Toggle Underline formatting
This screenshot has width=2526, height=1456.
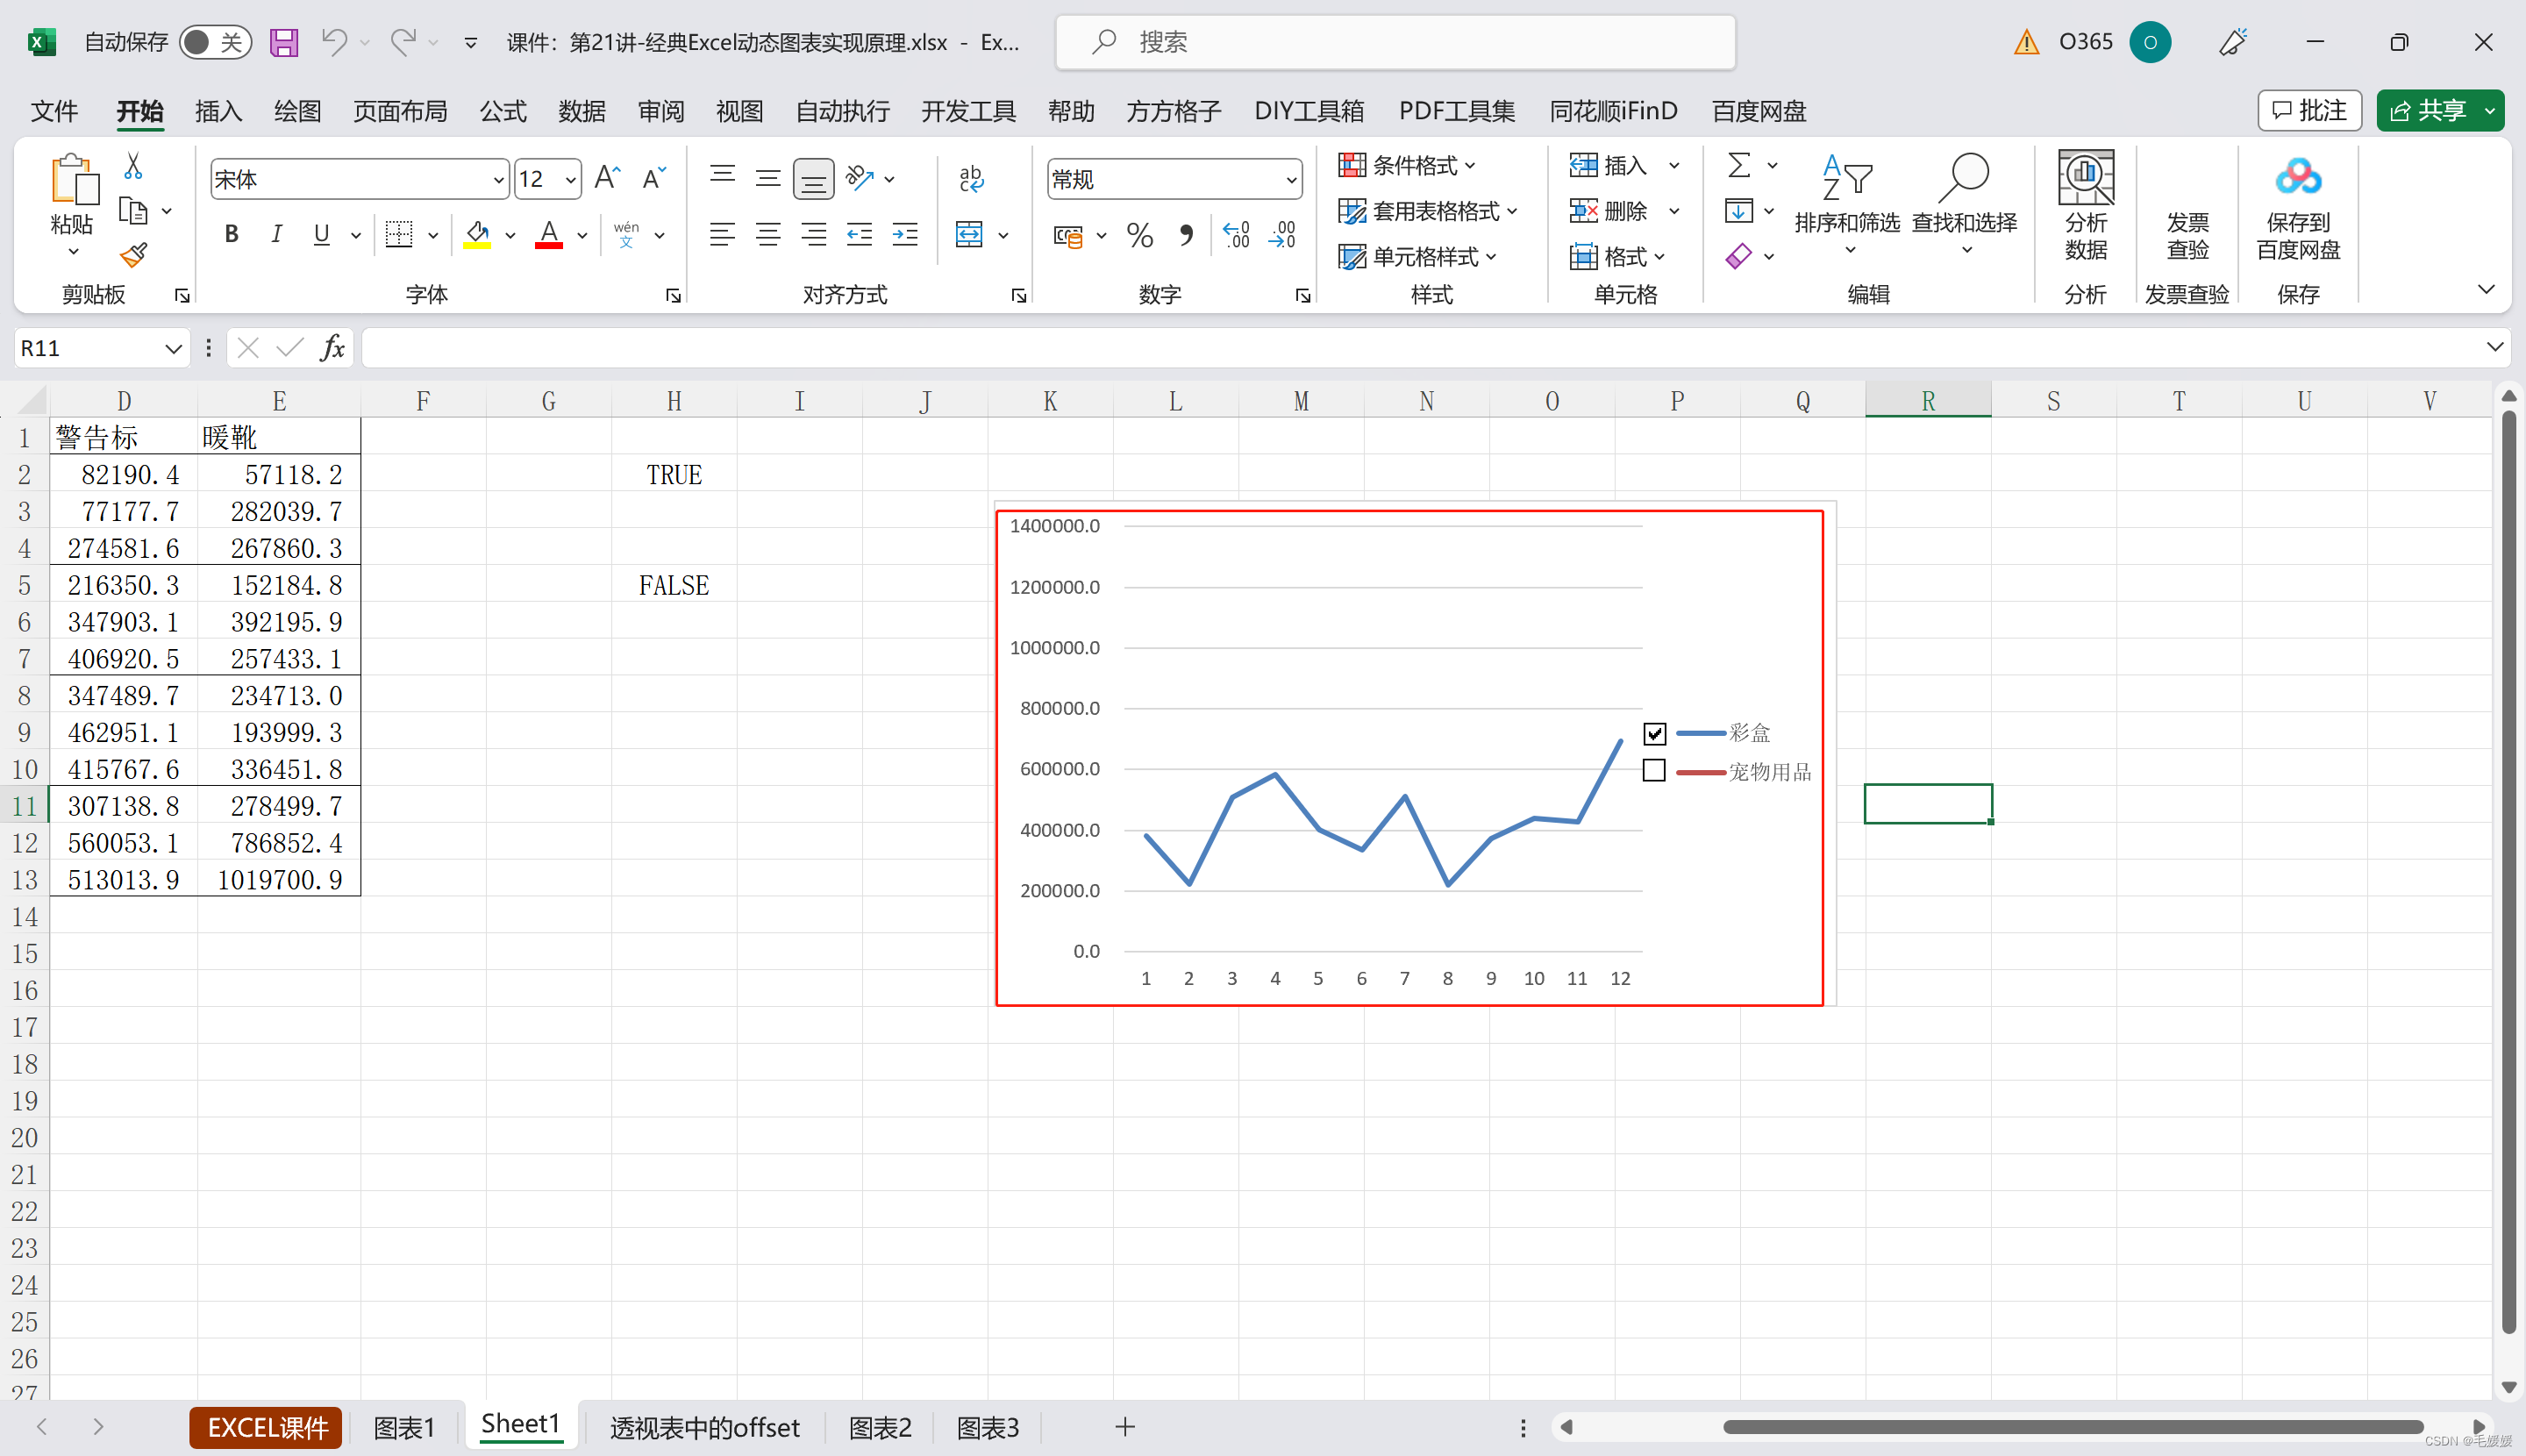pyautogui.click(x=321, y=235)
